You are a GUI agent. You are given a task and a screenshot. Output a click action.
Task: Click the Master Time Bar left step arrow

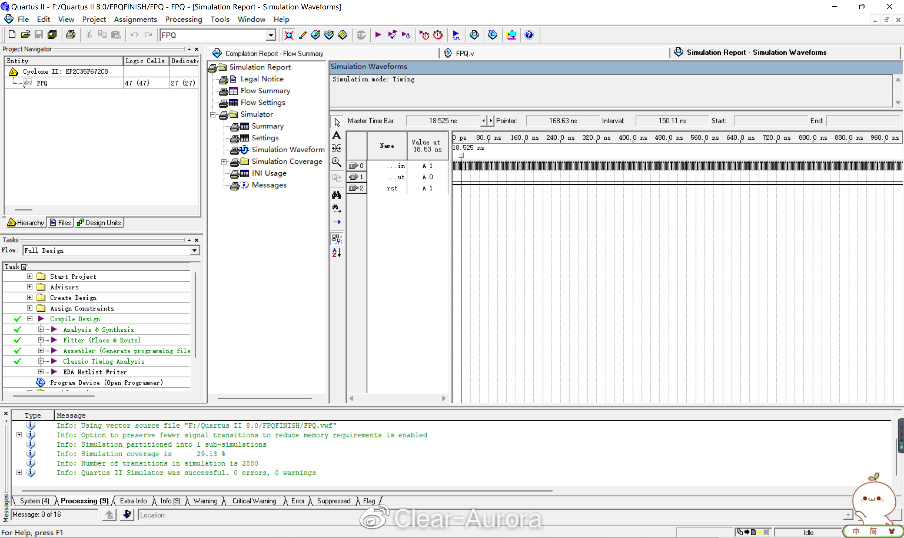pos(484,121)
